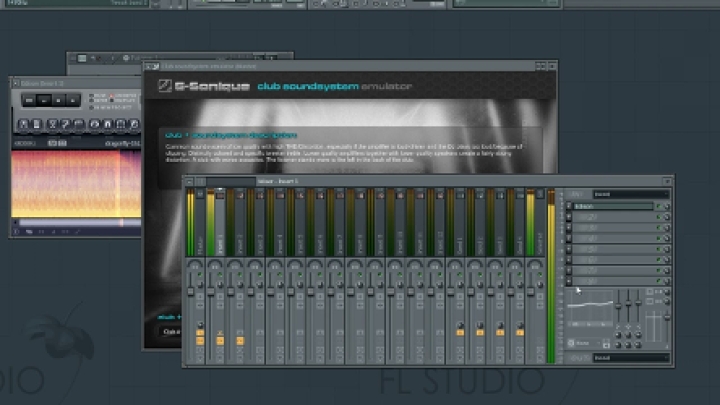The width and height of the screenshot is (720, 405).
Task: Open Edison's File floppy disk menu icon
Action: 23,124
